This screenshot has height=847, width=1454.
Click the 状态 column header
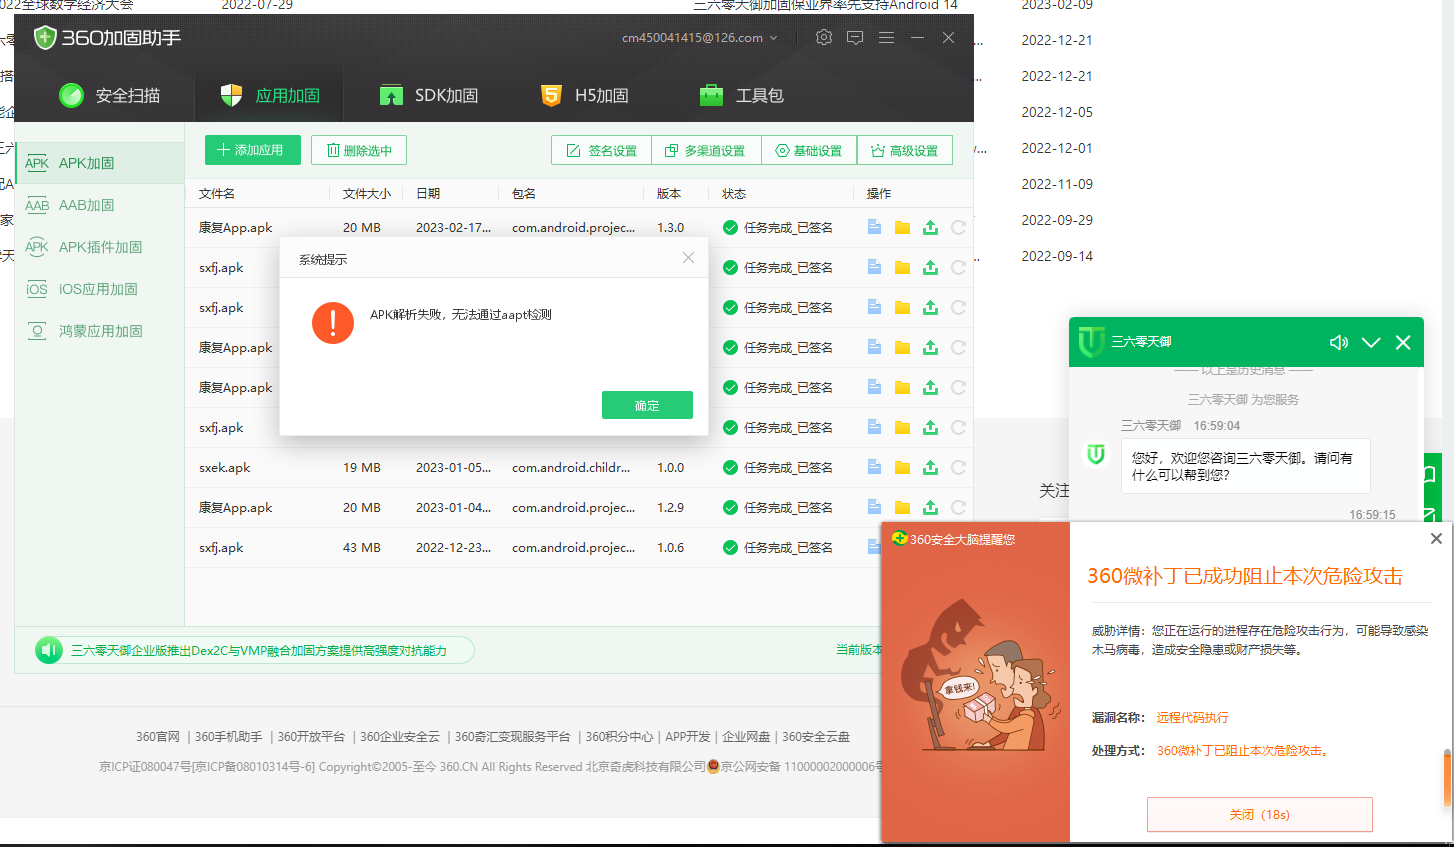tap(734, 193)
